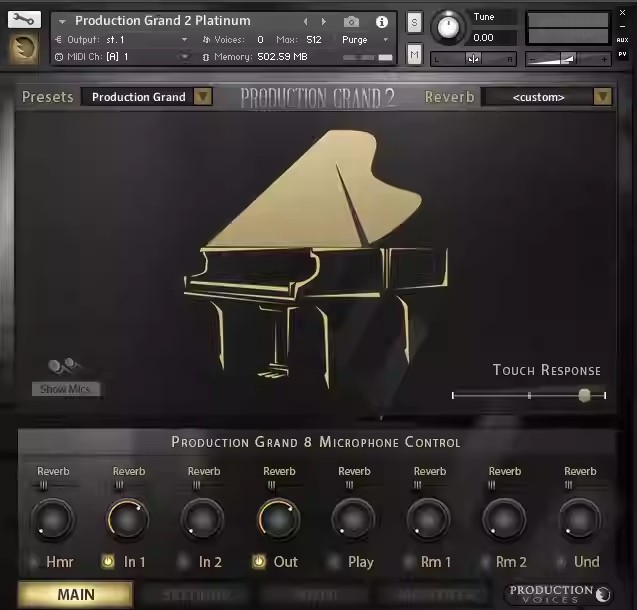Turn off the Out microphone power button
Screen dimensions: 637x610
click(257, 561)
